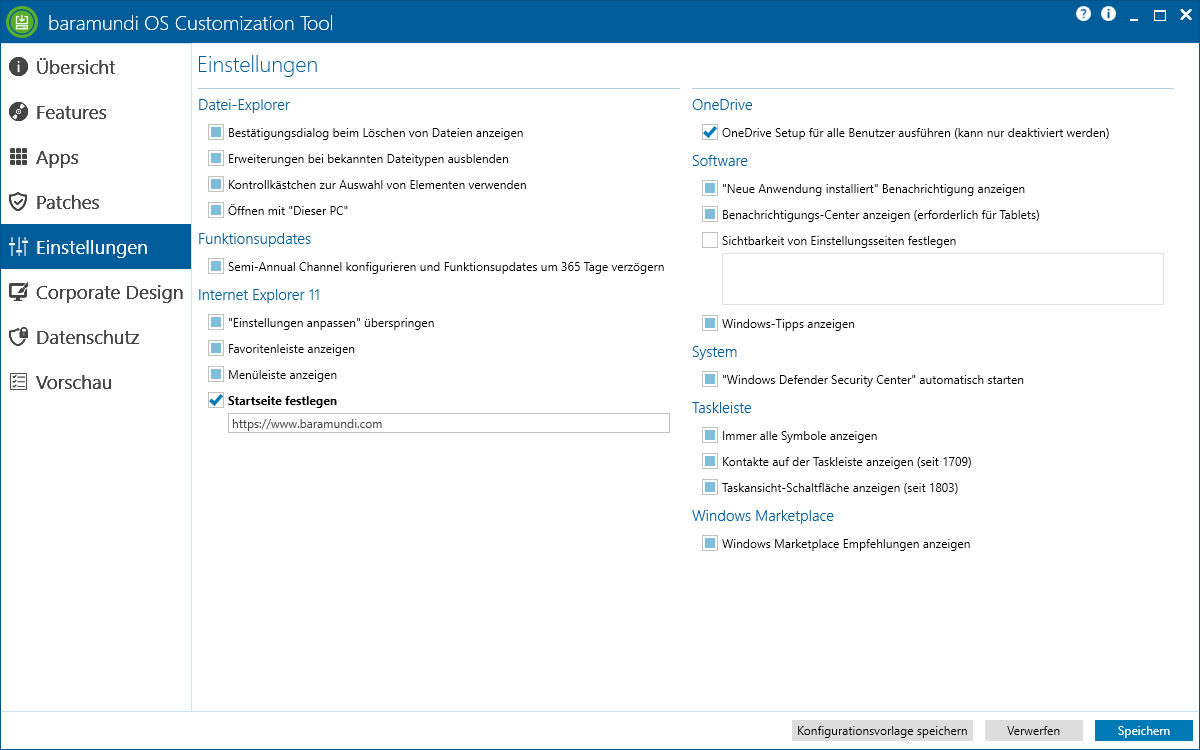Click the Einstellungen page title
1200x750 pixels.
pos(258,66)
